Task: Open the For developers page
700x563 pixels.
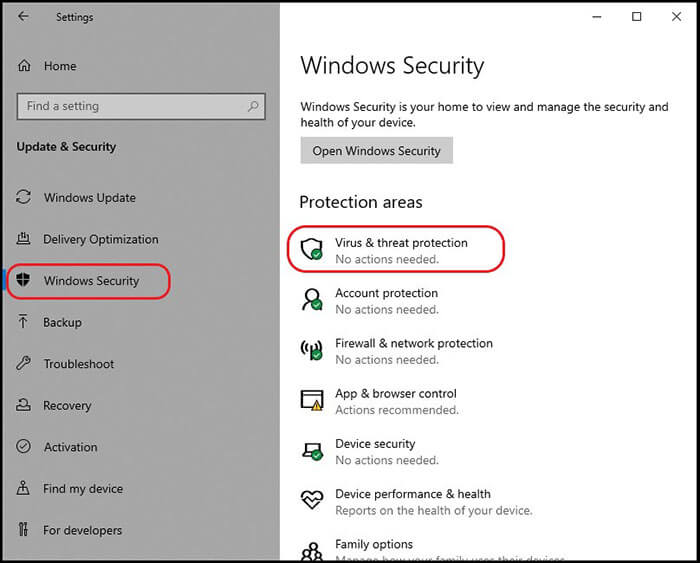Action: (x=82, y=531)
